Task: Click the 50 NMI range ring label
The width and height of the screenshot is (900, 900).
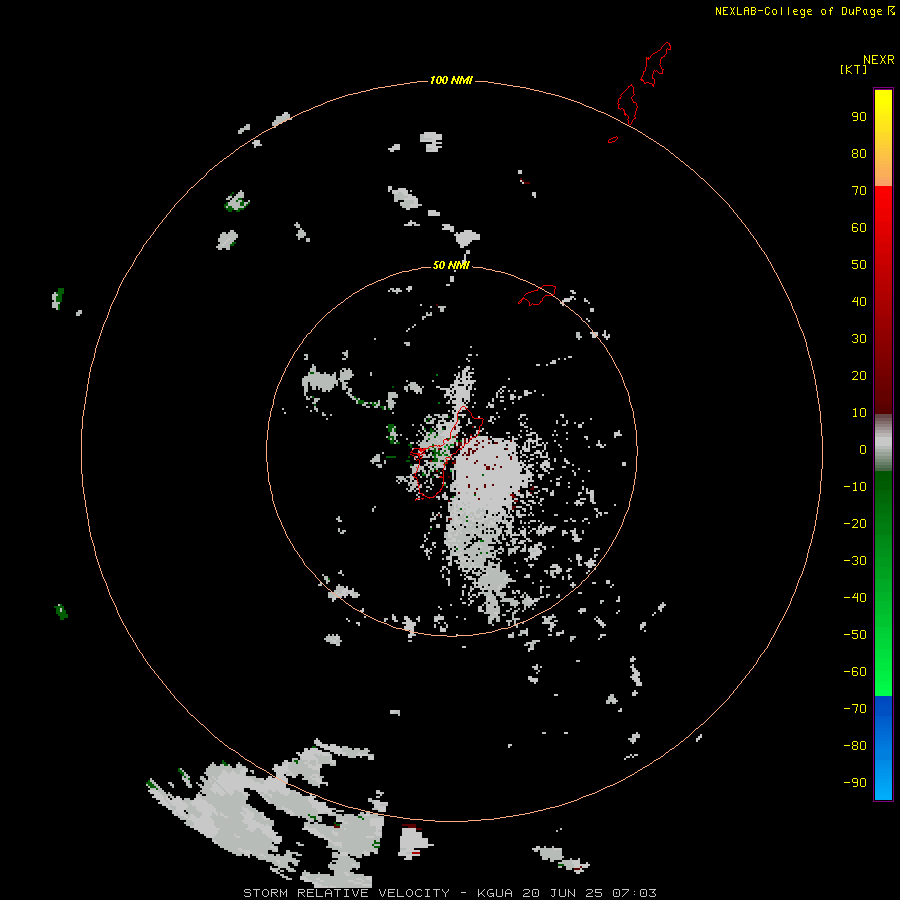Action: pos(451,265)
